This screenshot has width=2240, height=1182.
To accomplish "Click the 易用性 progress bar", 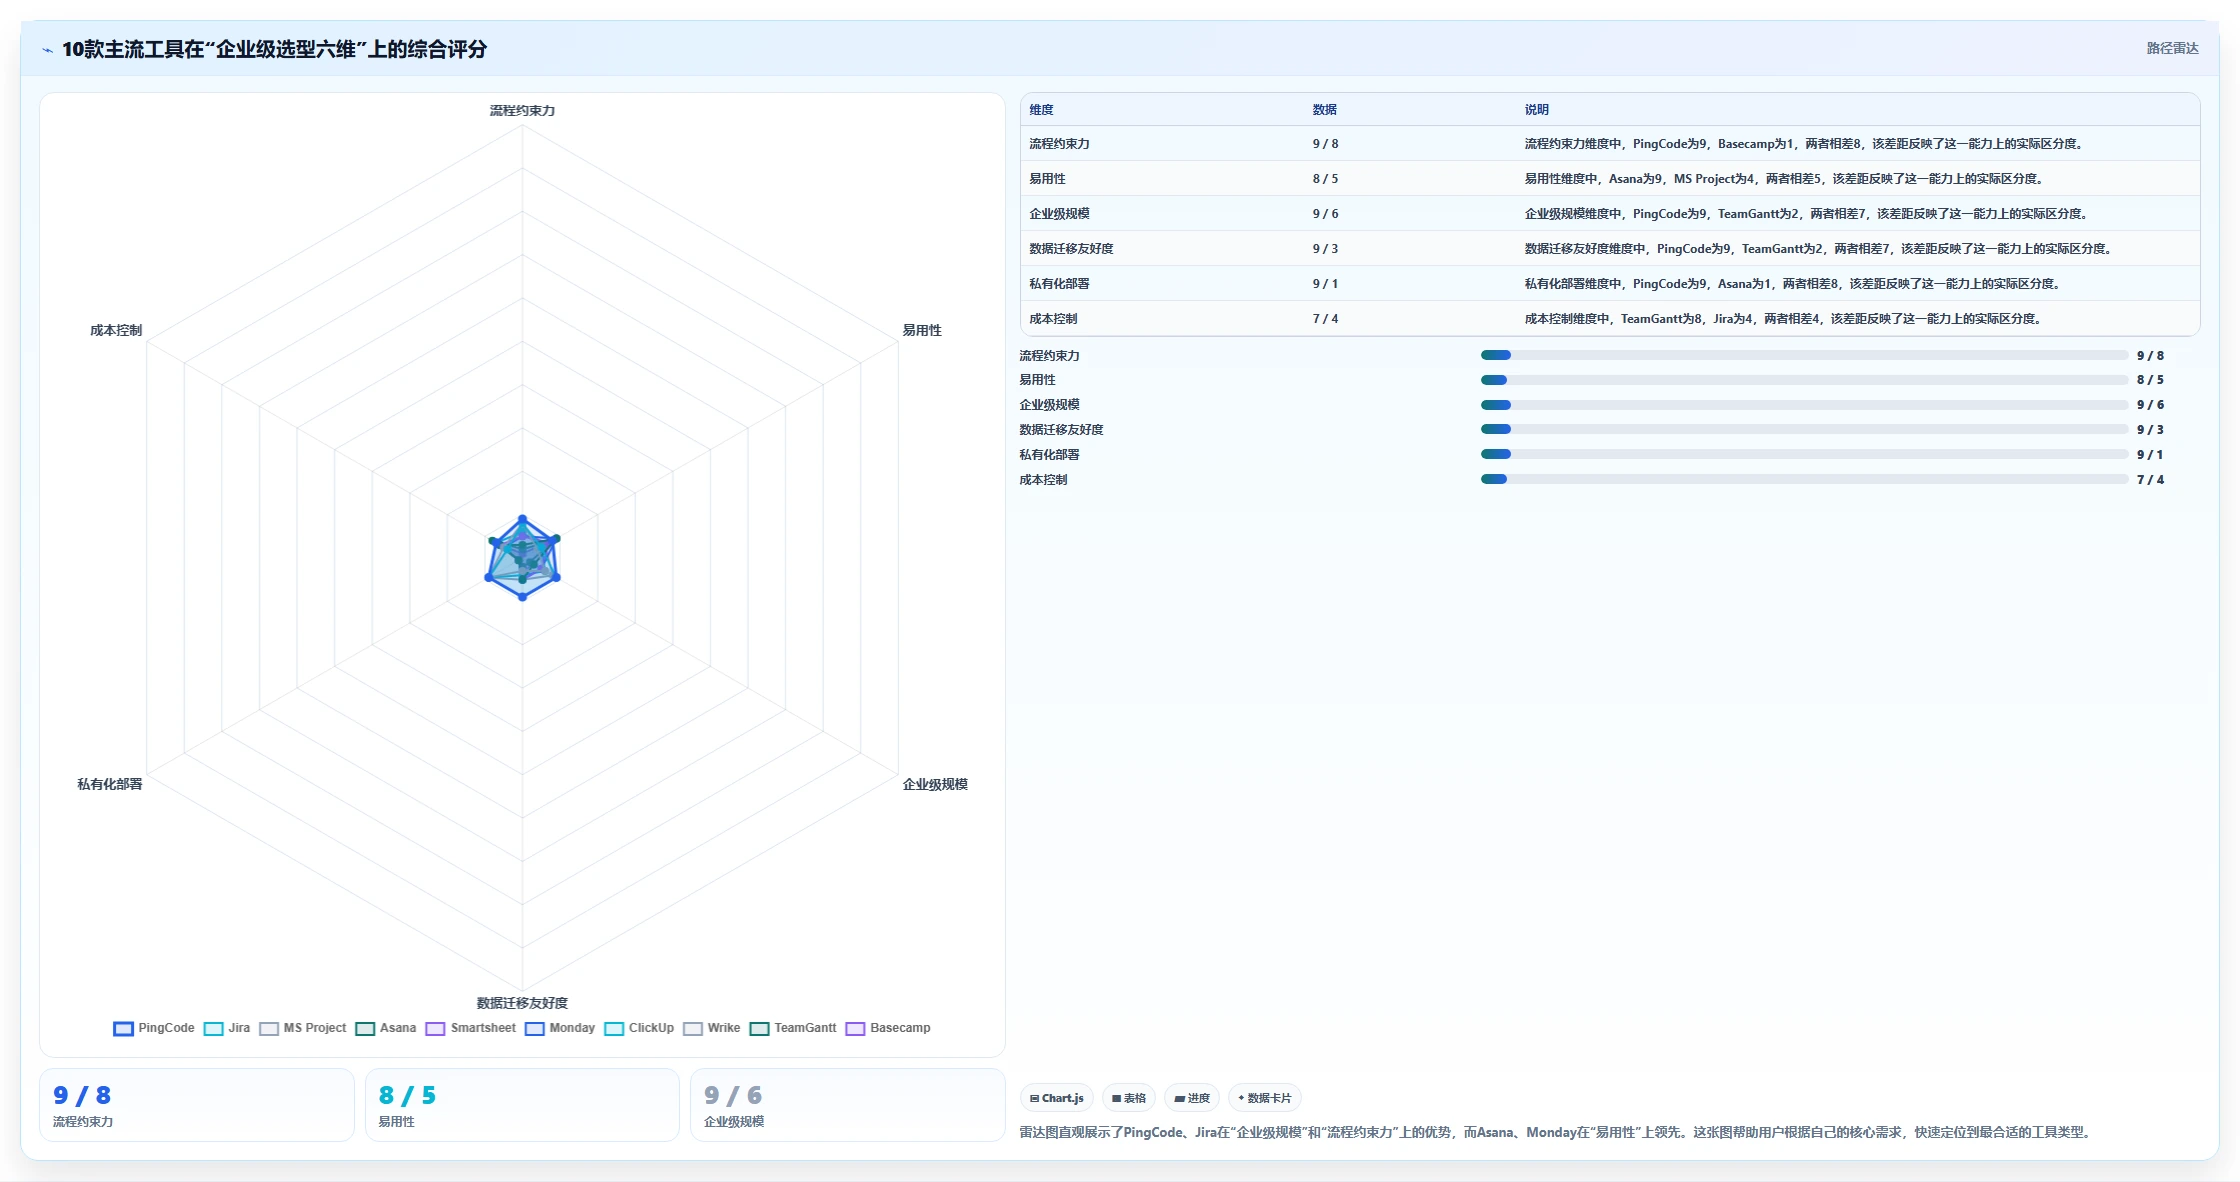I will 1804,380.
